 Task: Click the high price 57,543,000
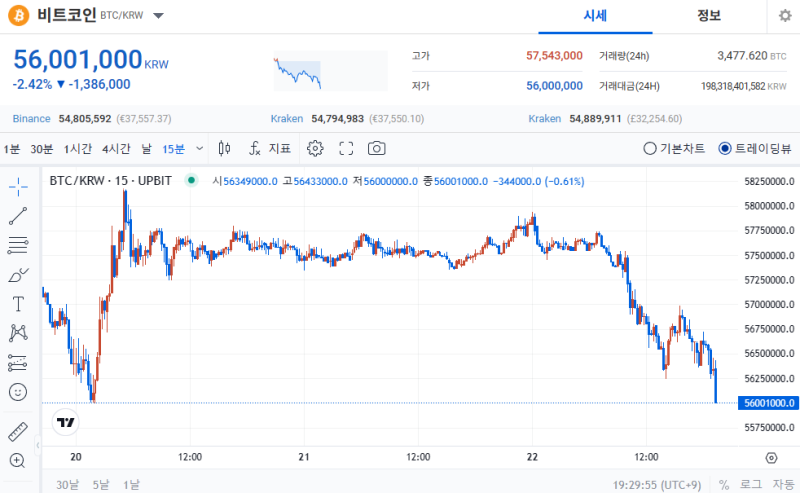coord(554,56)
